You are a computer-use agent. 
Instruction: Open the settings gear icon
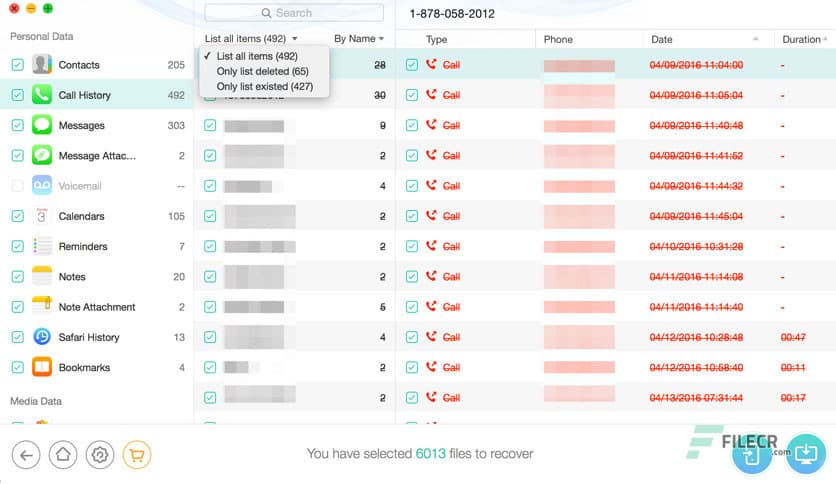click(100, 455)
